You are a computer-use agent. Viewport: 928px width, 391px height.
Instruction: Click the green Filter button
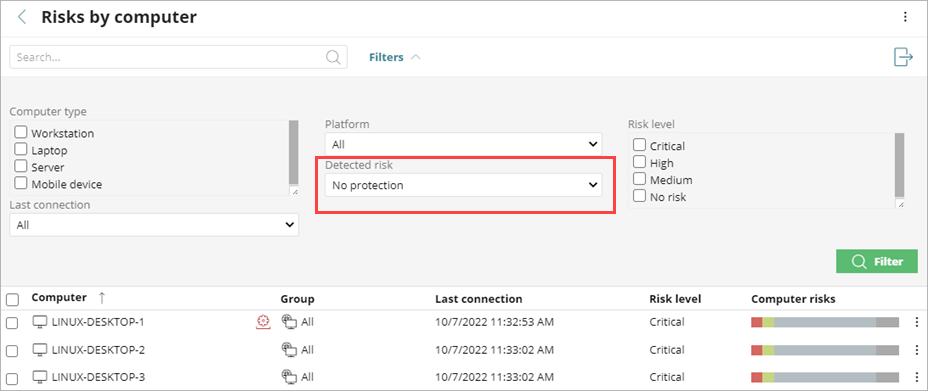click(877, 261)
